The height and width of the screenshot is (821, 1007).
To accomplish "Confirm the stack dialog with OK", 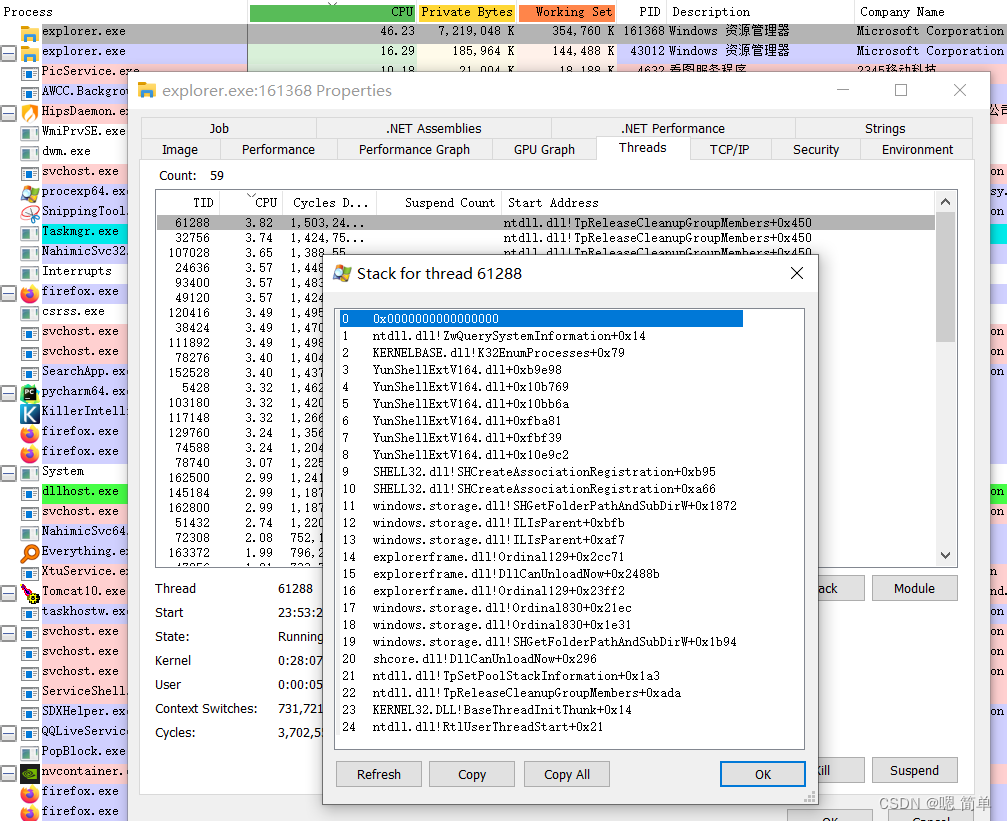I will pos(763,774).
